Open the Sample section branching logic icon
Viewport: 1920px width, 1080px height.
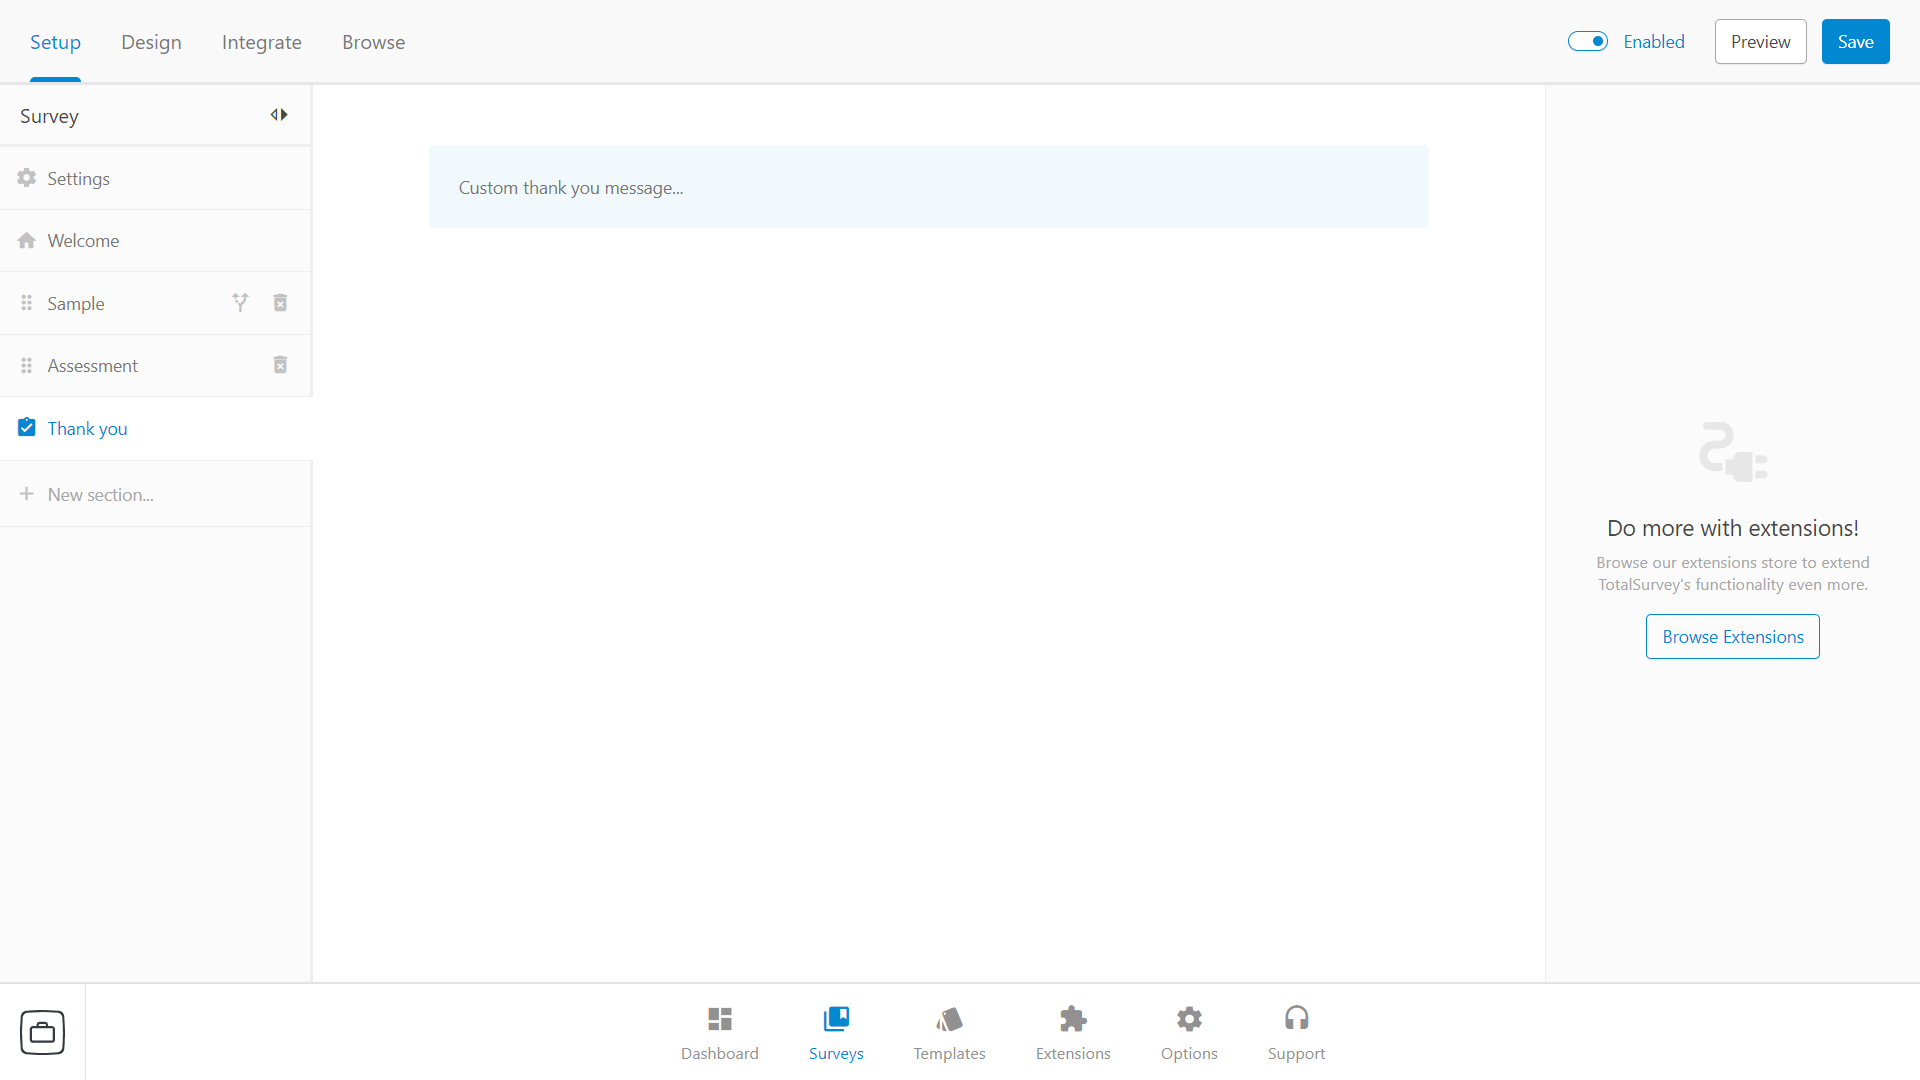coord(240,302)
